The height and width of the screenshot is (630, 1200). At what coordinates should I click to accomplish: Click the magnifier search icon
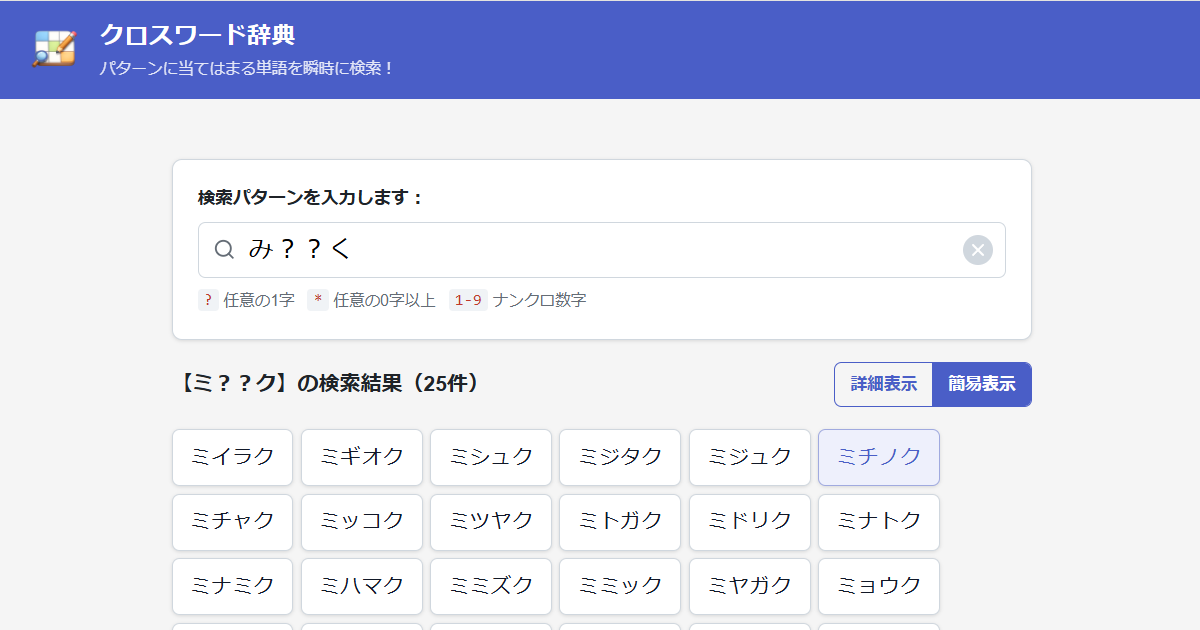click(x=224, y=250)
